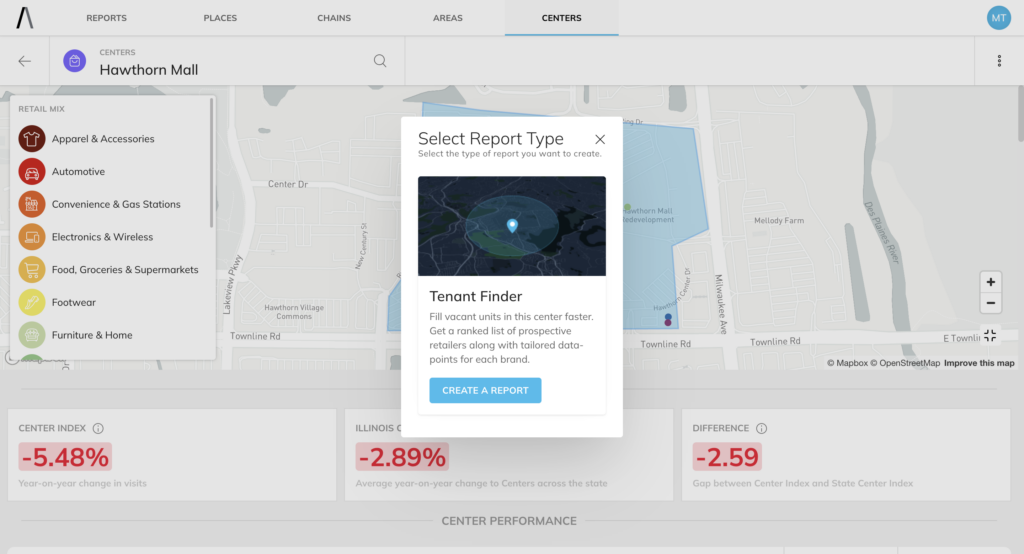Open search with the magnifier icon
Image resolution: width=1024 pixels, height=554 pixels.
coord(379,61)
